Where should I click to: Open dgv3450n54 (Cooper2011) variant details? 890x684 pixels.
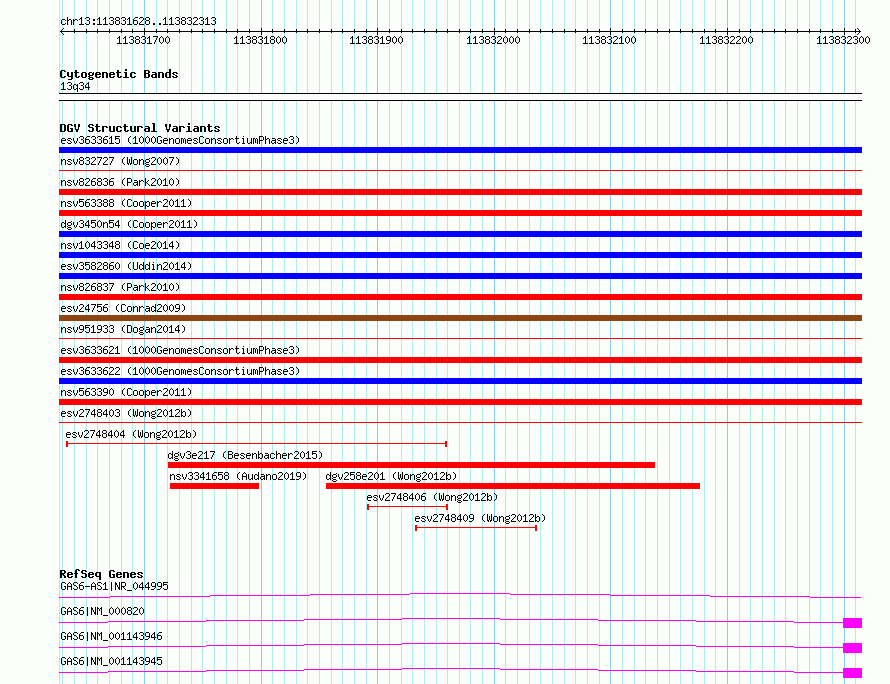(129, 224)
